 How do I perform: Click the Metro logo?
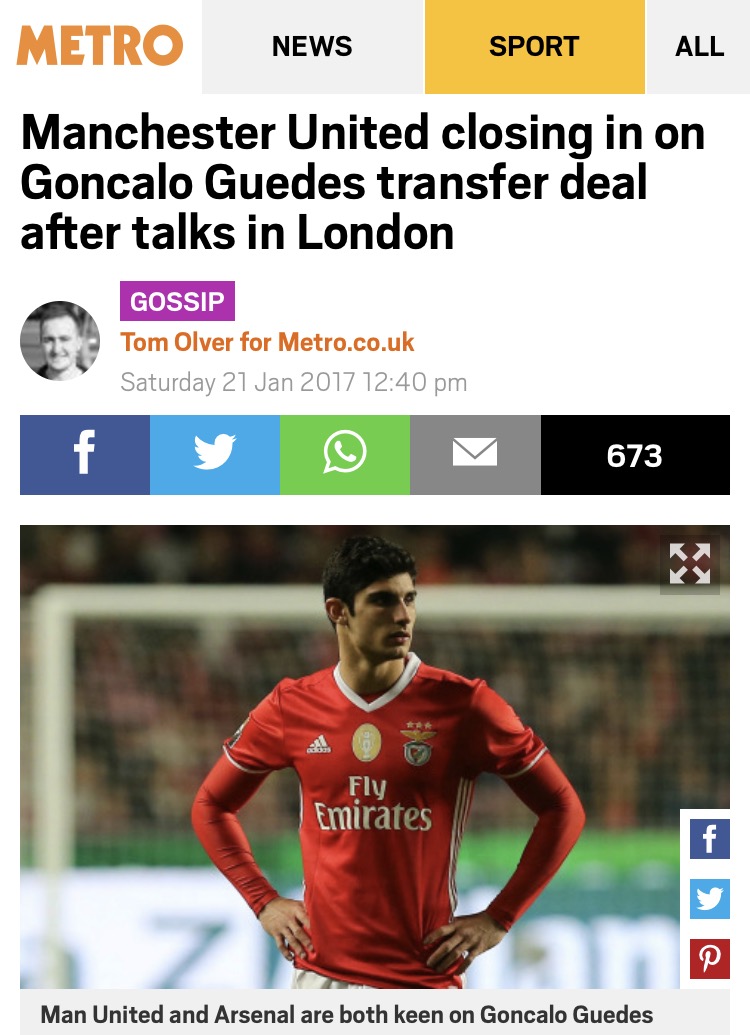(100, 46)
